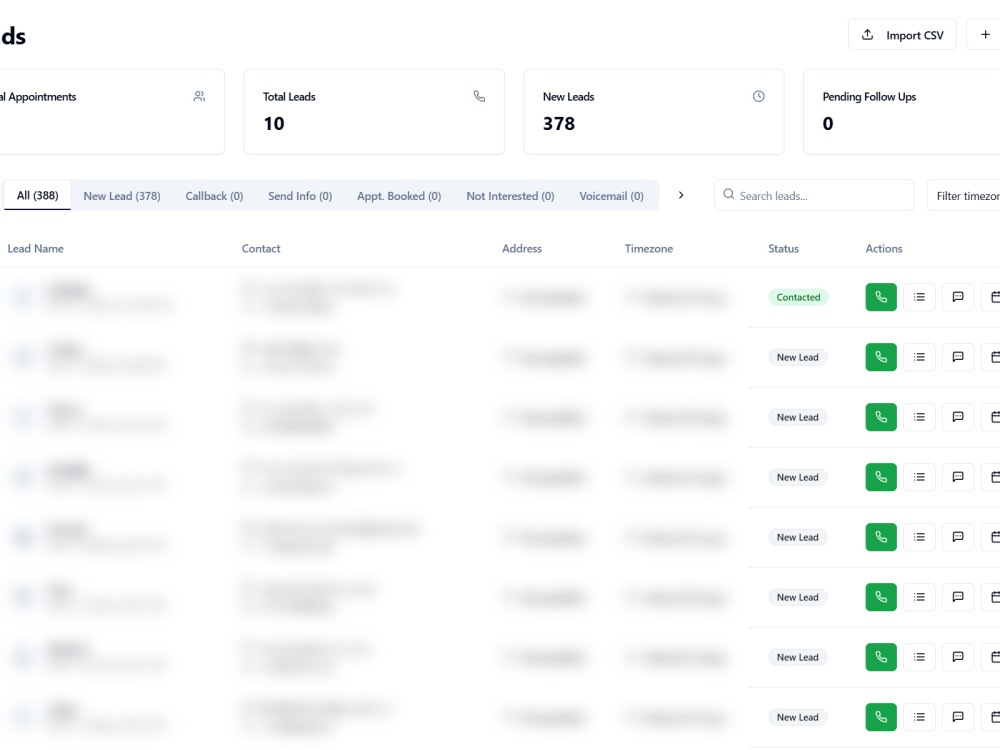Click message icon in seventh table row
Image resolution: width=1000 pixels, height=750 pixels.
point(958,657)
